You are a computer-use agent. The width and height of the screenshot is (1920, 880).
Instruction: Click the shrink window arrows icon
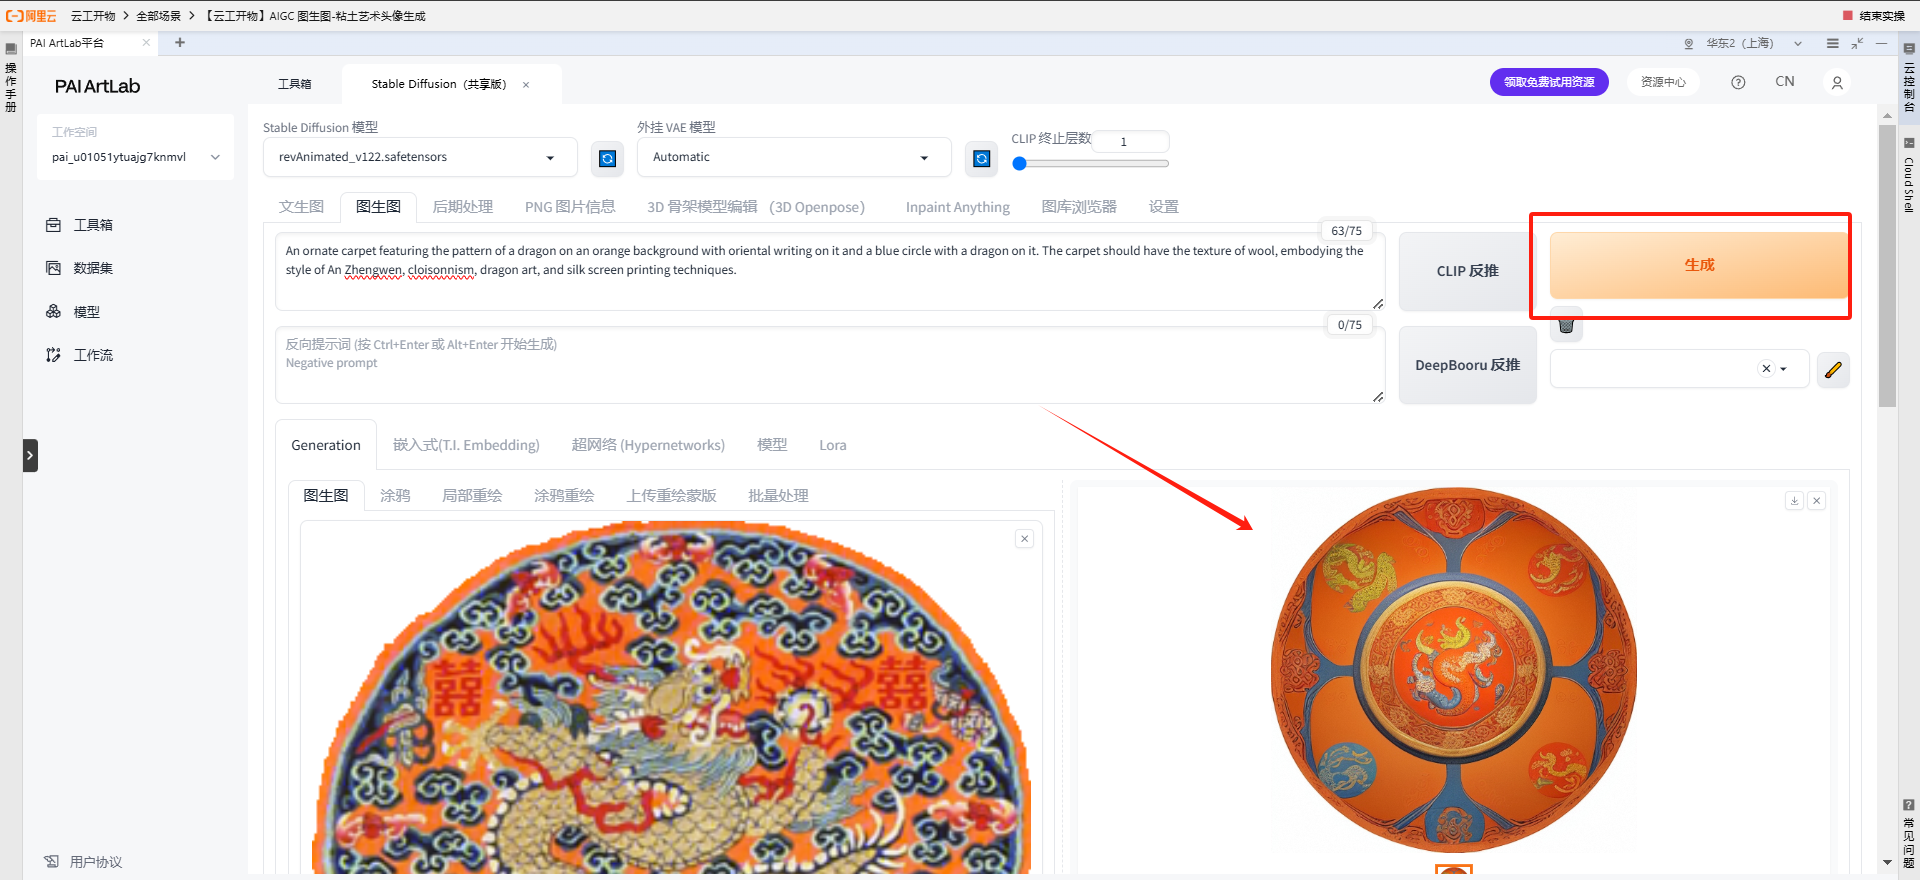point(1857,43)
